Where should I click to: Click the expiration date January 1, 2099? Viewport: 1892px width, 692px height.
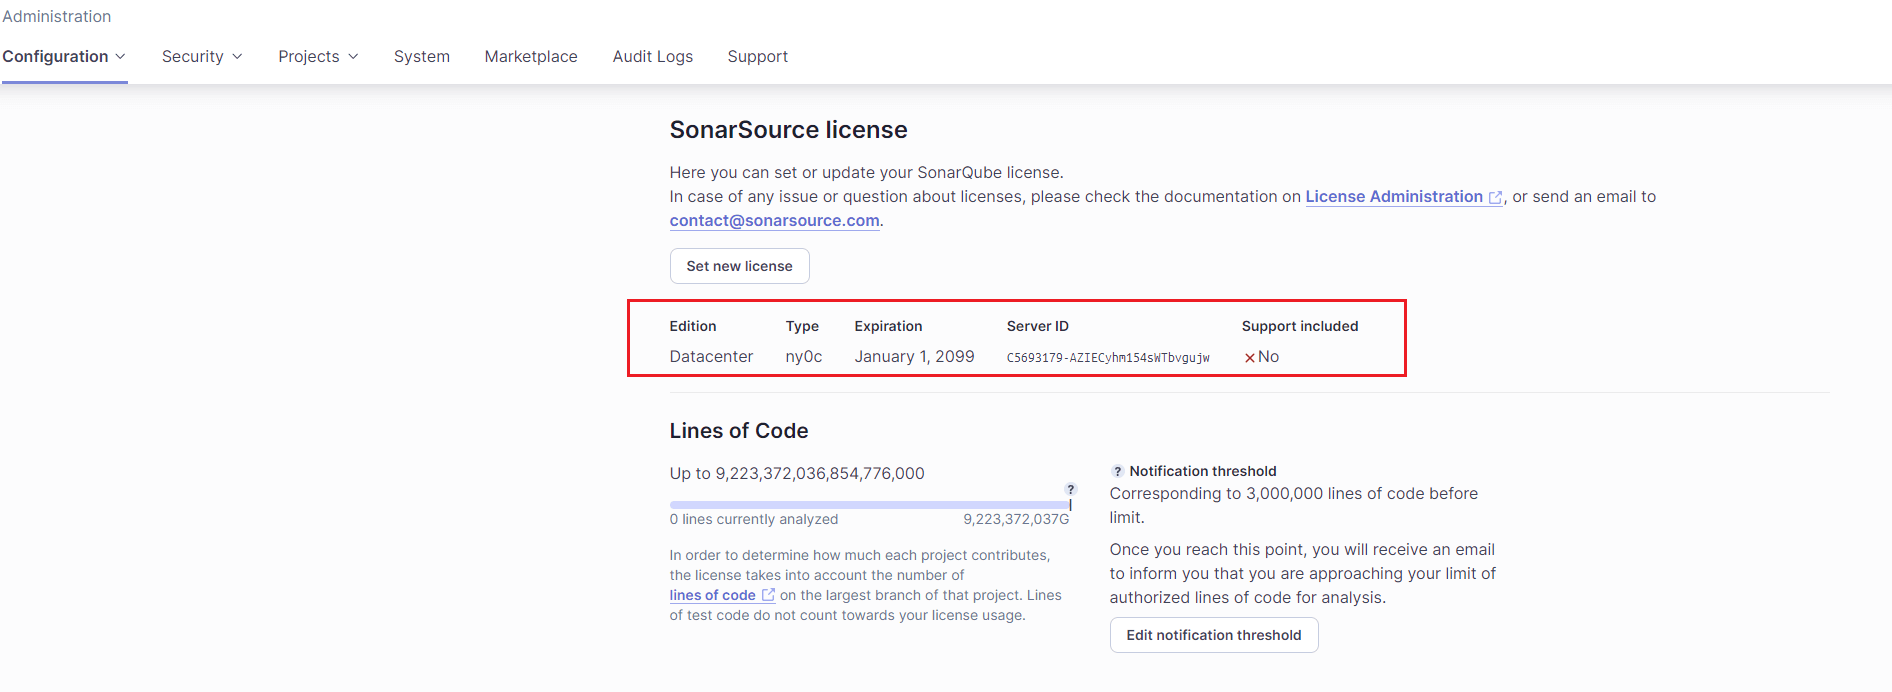pyautogui.click(x=914, y=356)
